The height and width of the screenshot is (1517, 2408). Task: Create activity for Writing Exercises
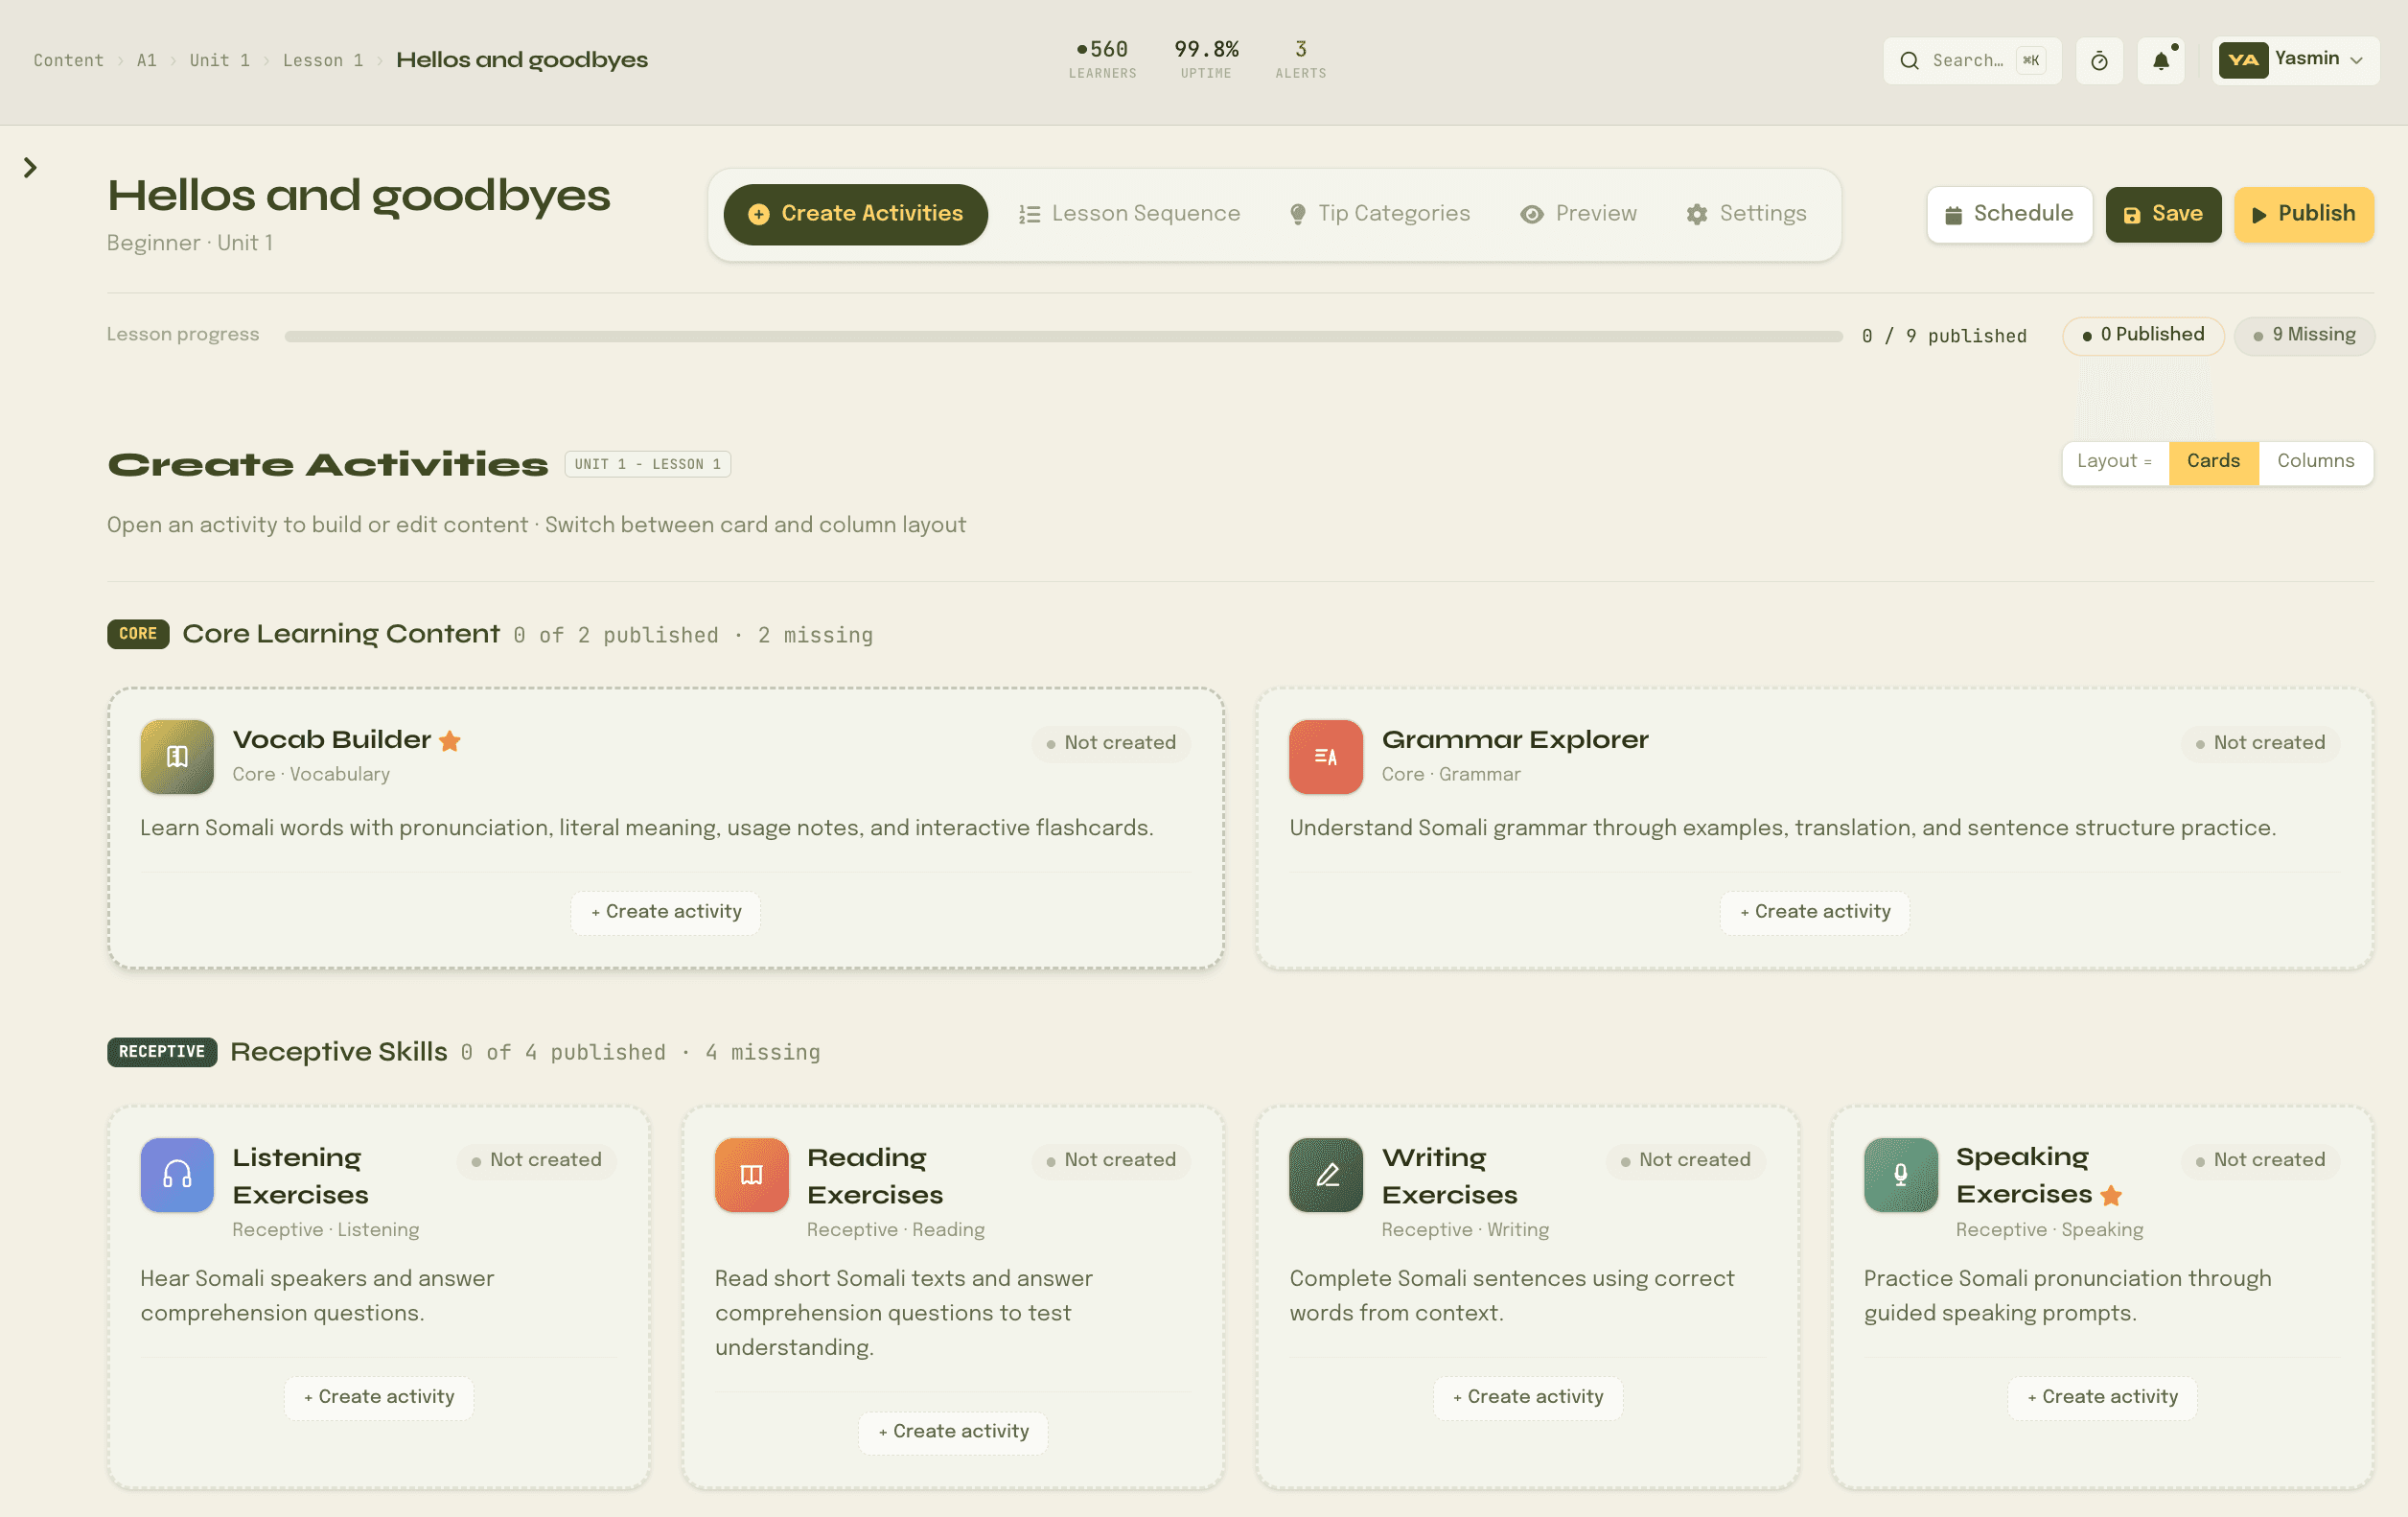tap(1528, 1397)
